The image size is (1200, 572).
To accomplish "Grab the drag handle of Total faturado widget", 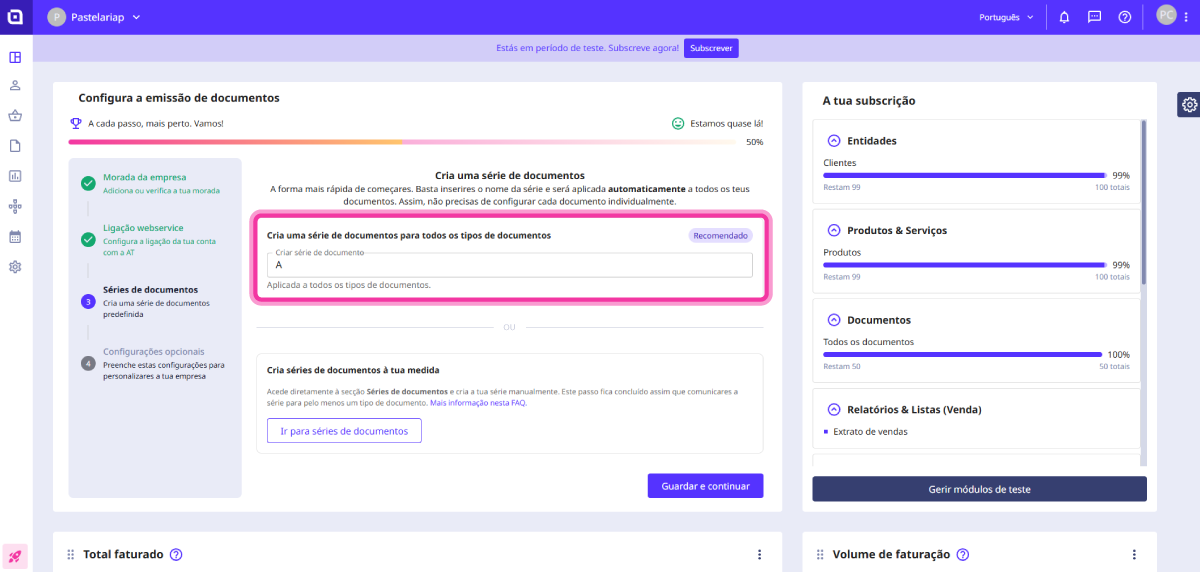I will click(71, 554).
